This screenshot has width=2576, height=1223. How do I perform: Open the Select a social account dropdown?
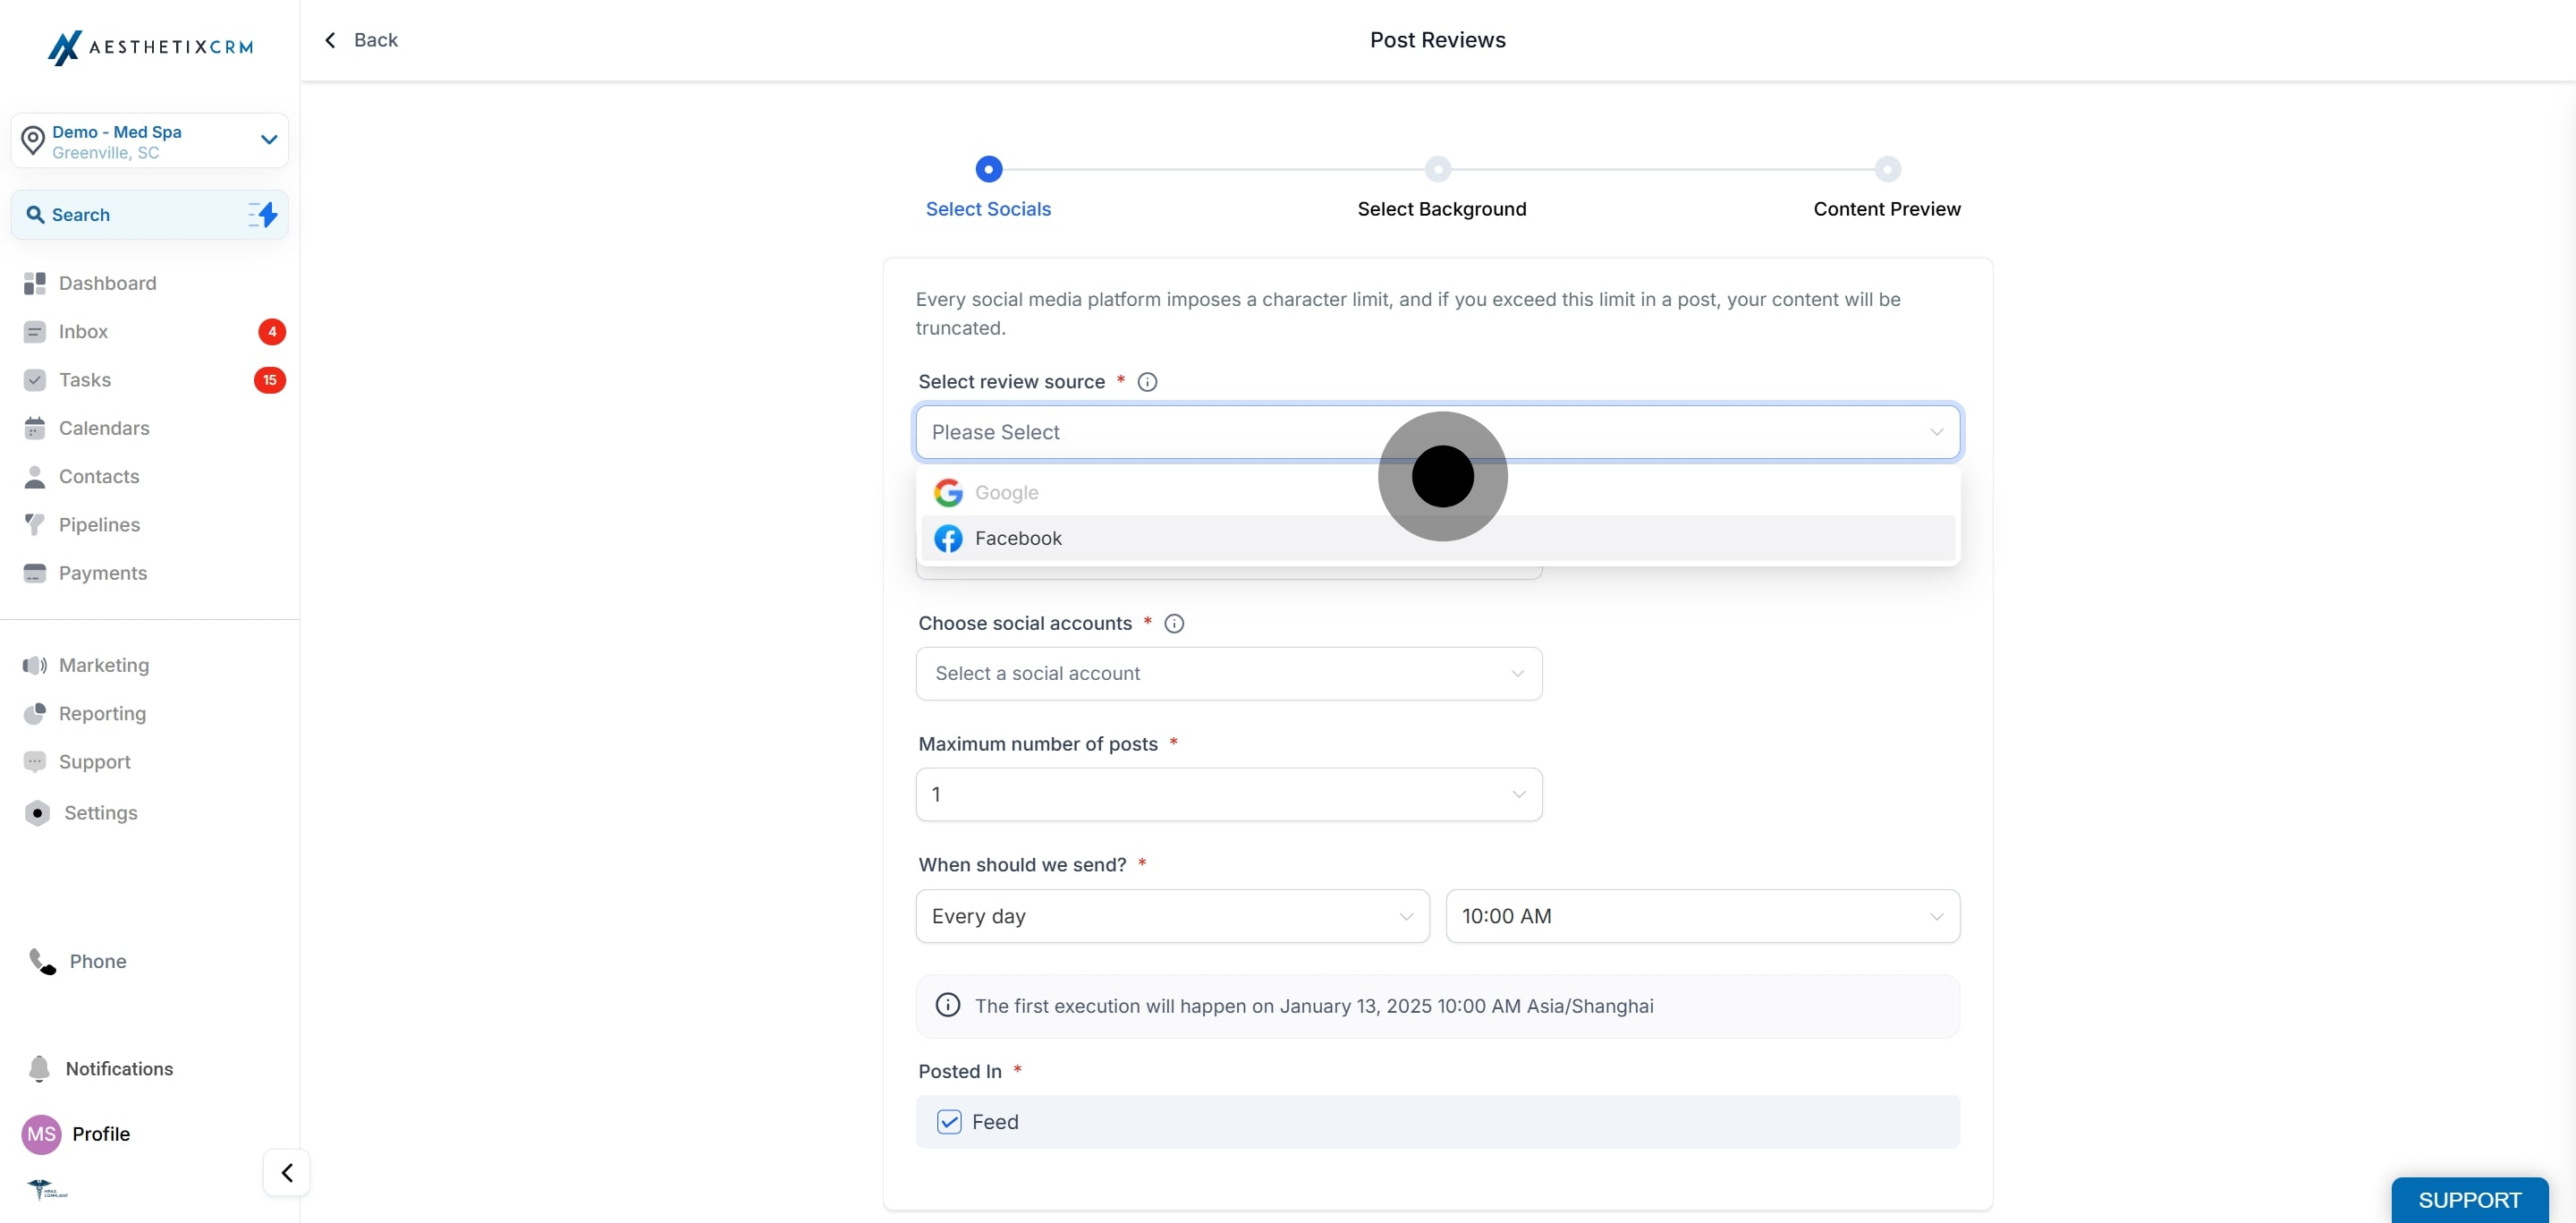tap(1229, 674)
